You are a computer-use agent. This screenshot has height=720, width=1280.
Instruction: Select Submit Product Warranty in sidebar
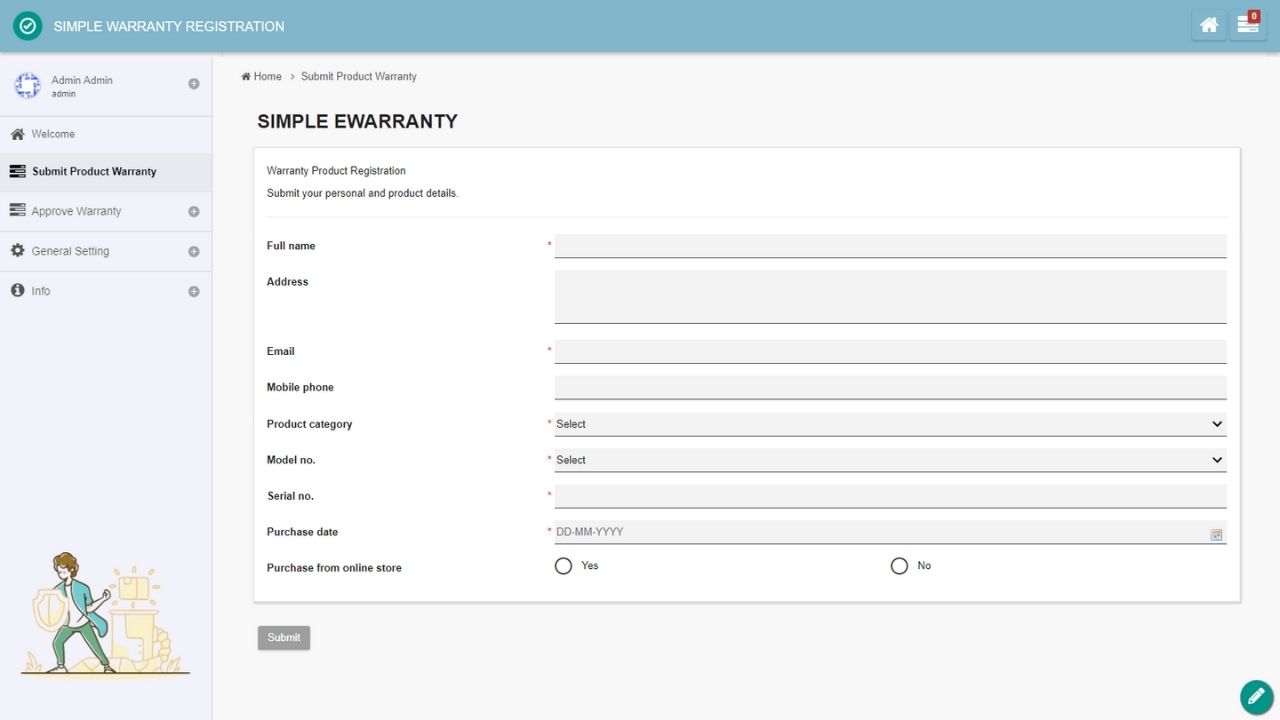click(94, 172)
